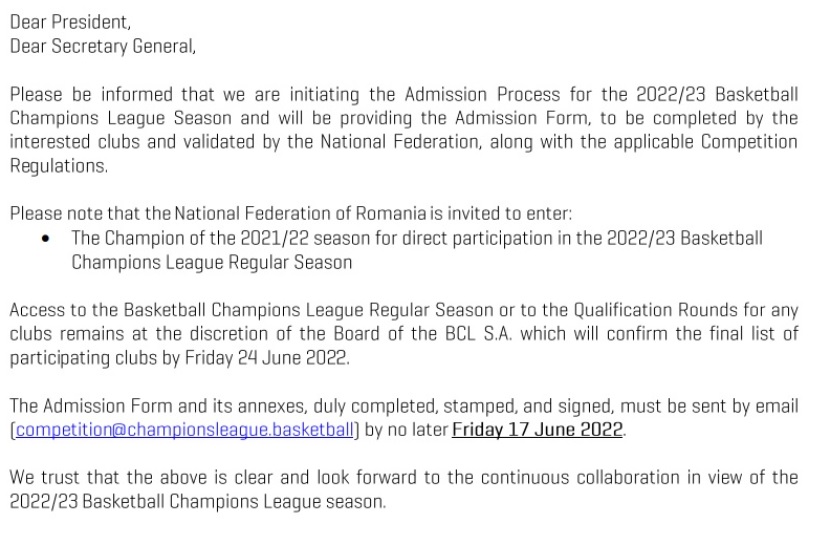Click the "Dear President," salutation line
The image size is (836, 549).
70,21
